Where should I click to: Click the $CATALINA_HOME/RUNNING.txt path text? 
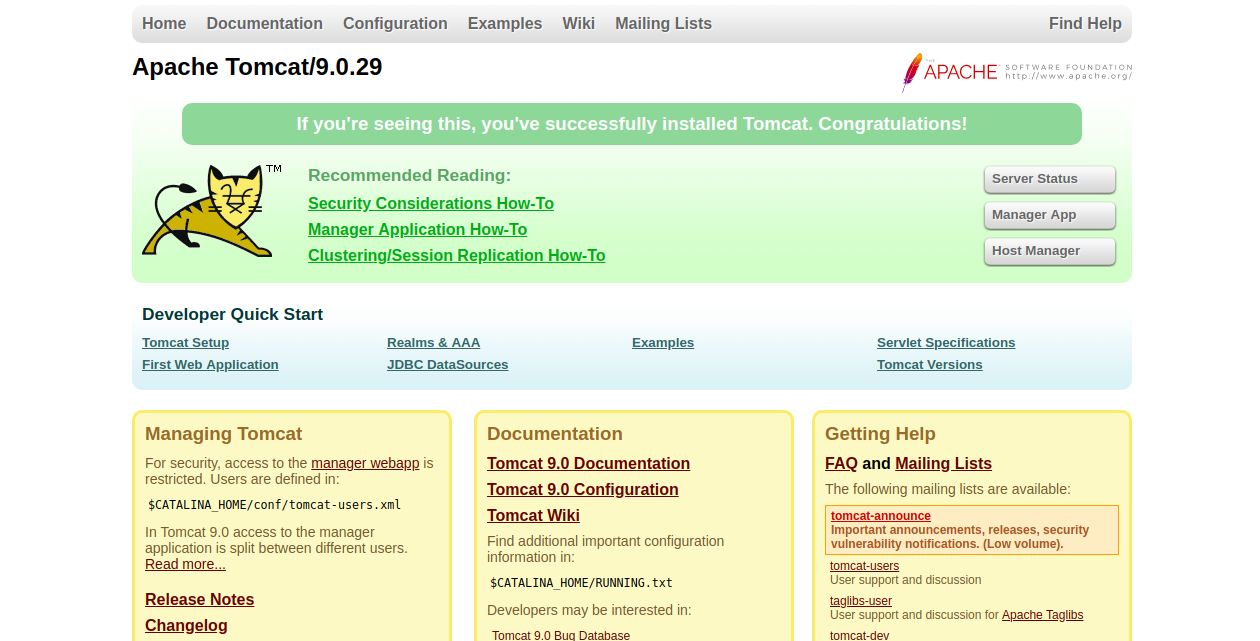point(581,583)
